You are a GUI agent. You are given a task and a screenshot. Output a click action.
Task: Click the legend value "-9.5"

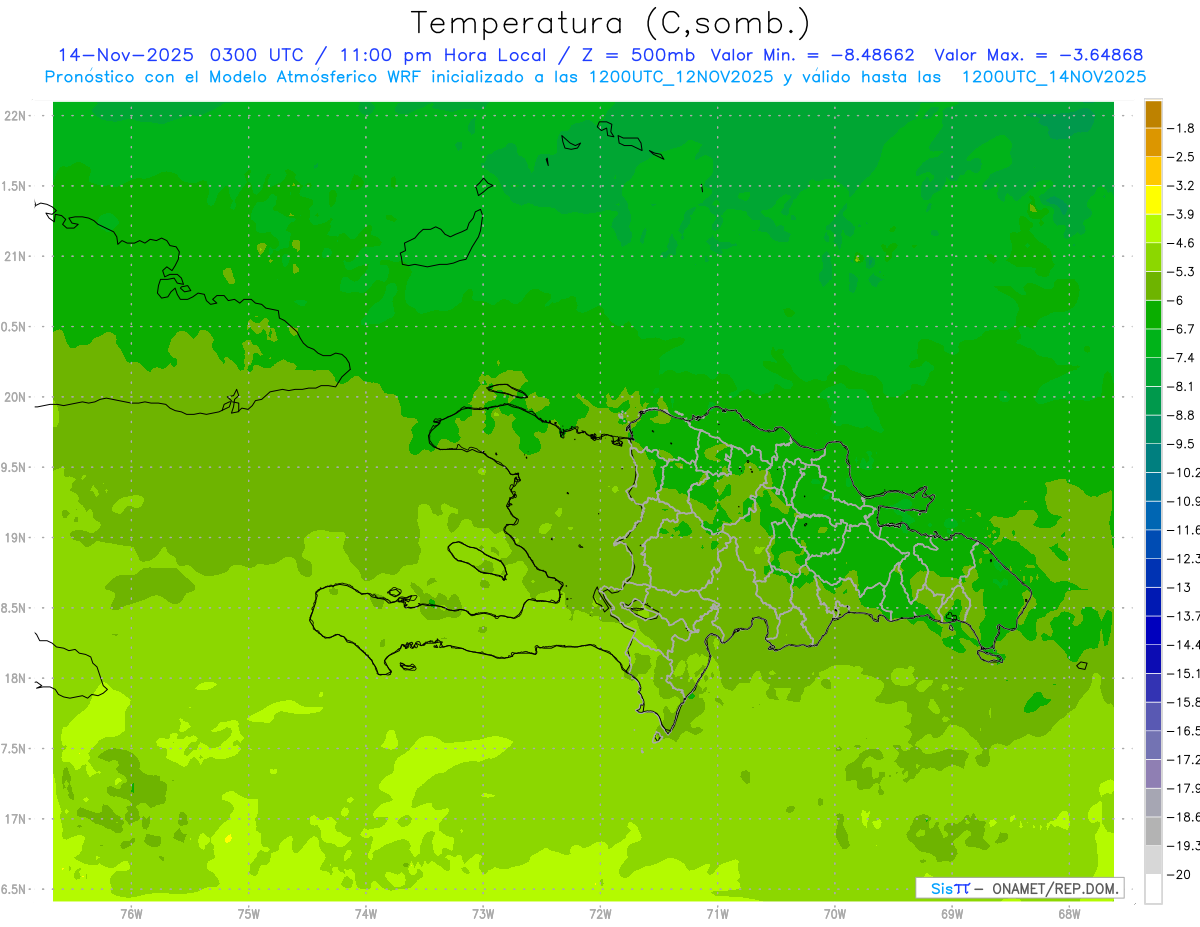(1182, 444)
